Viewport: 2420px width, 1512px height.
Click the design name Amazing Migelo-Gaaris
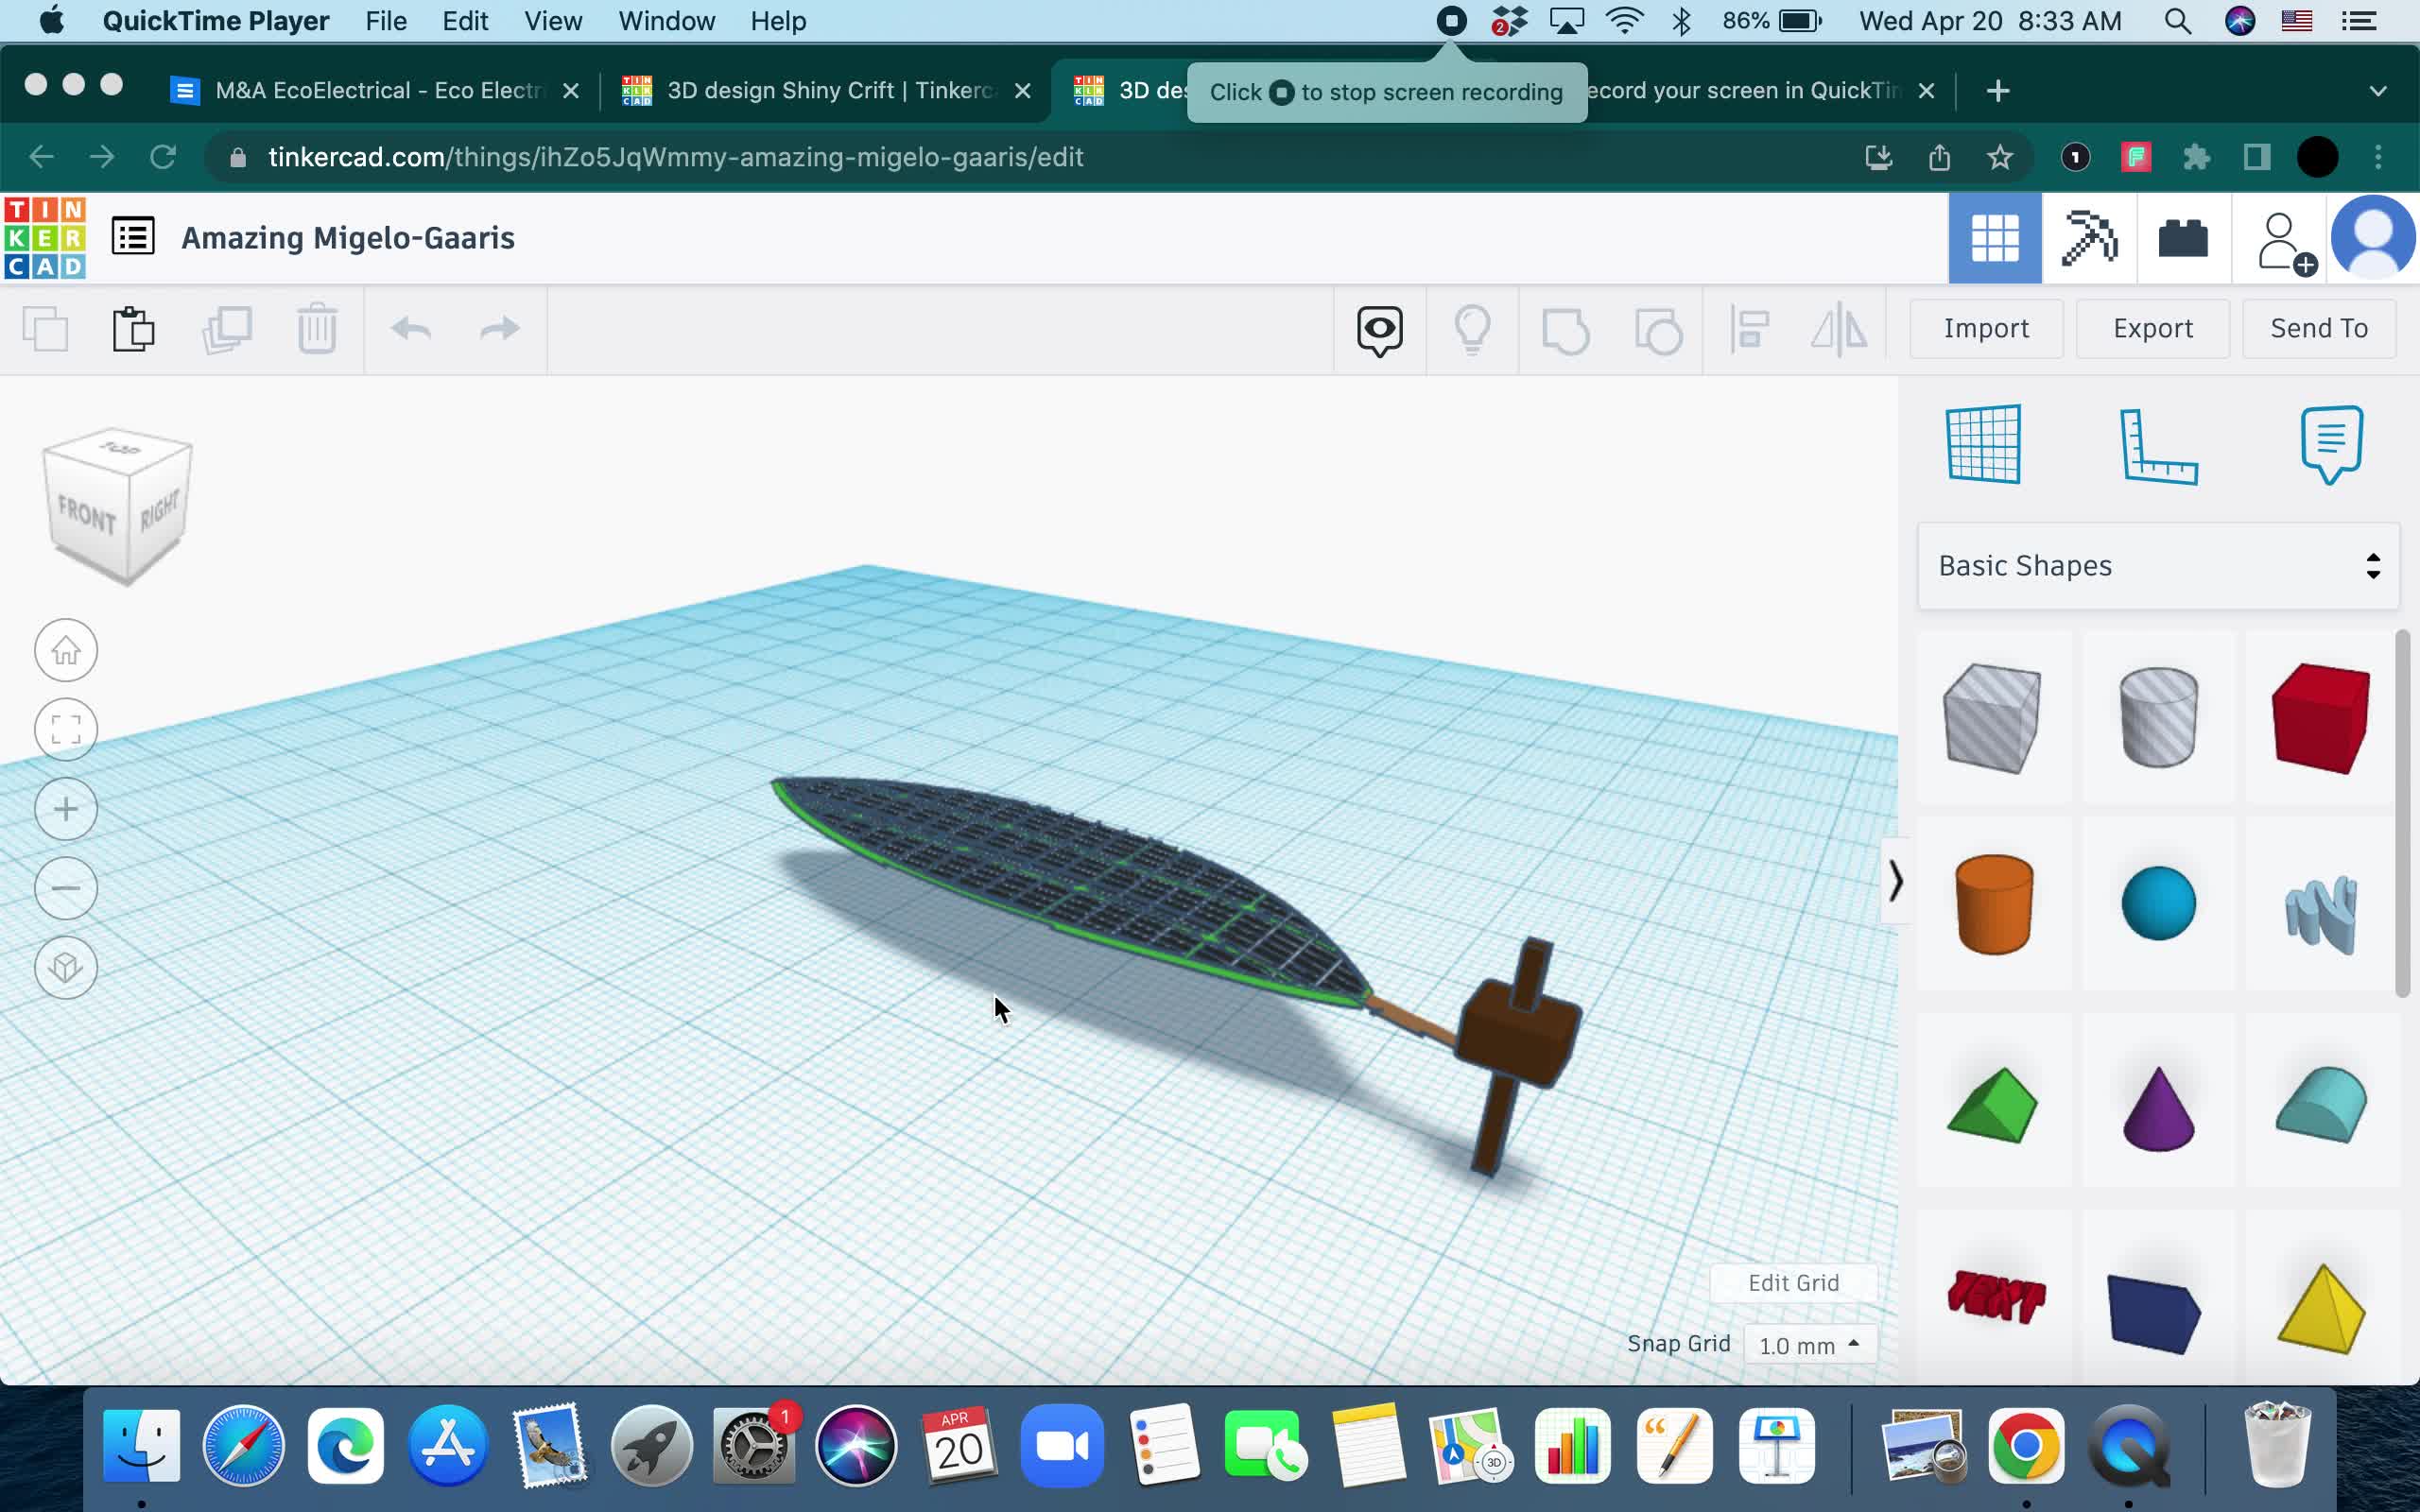pos(348,238)
